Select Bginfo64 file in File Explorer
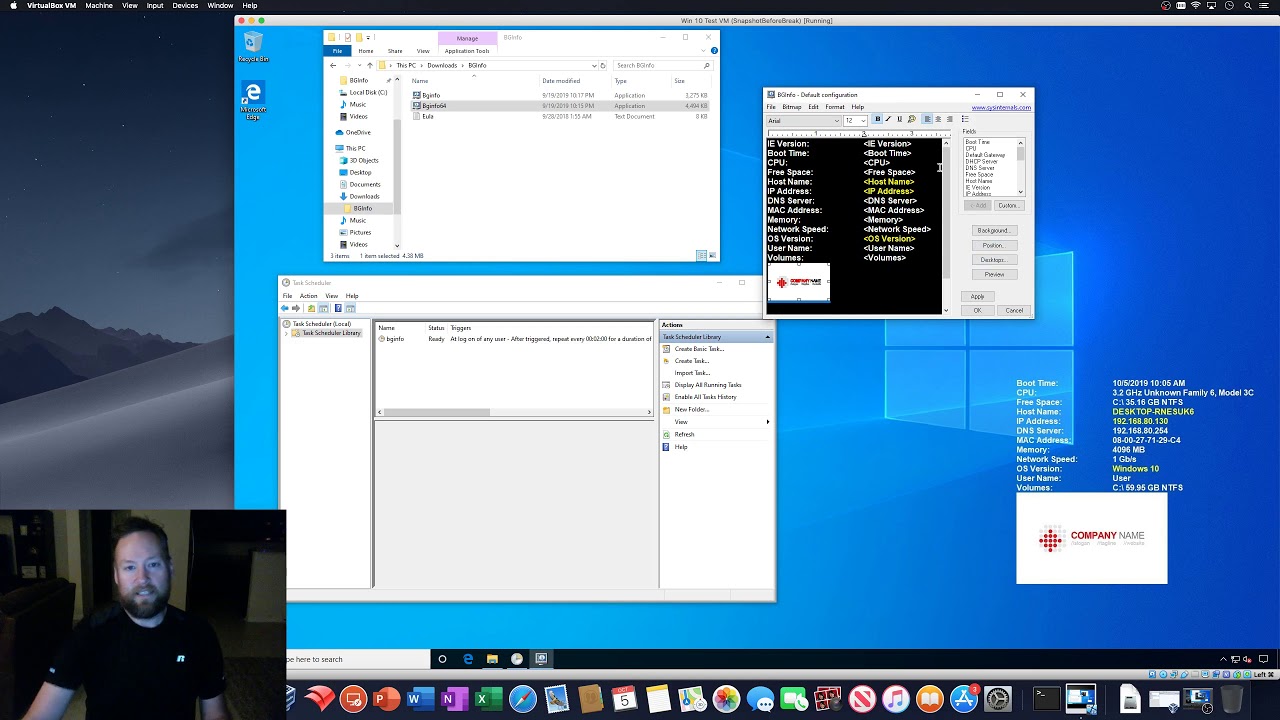This screenshot has width=1280, height=720. 560,106
